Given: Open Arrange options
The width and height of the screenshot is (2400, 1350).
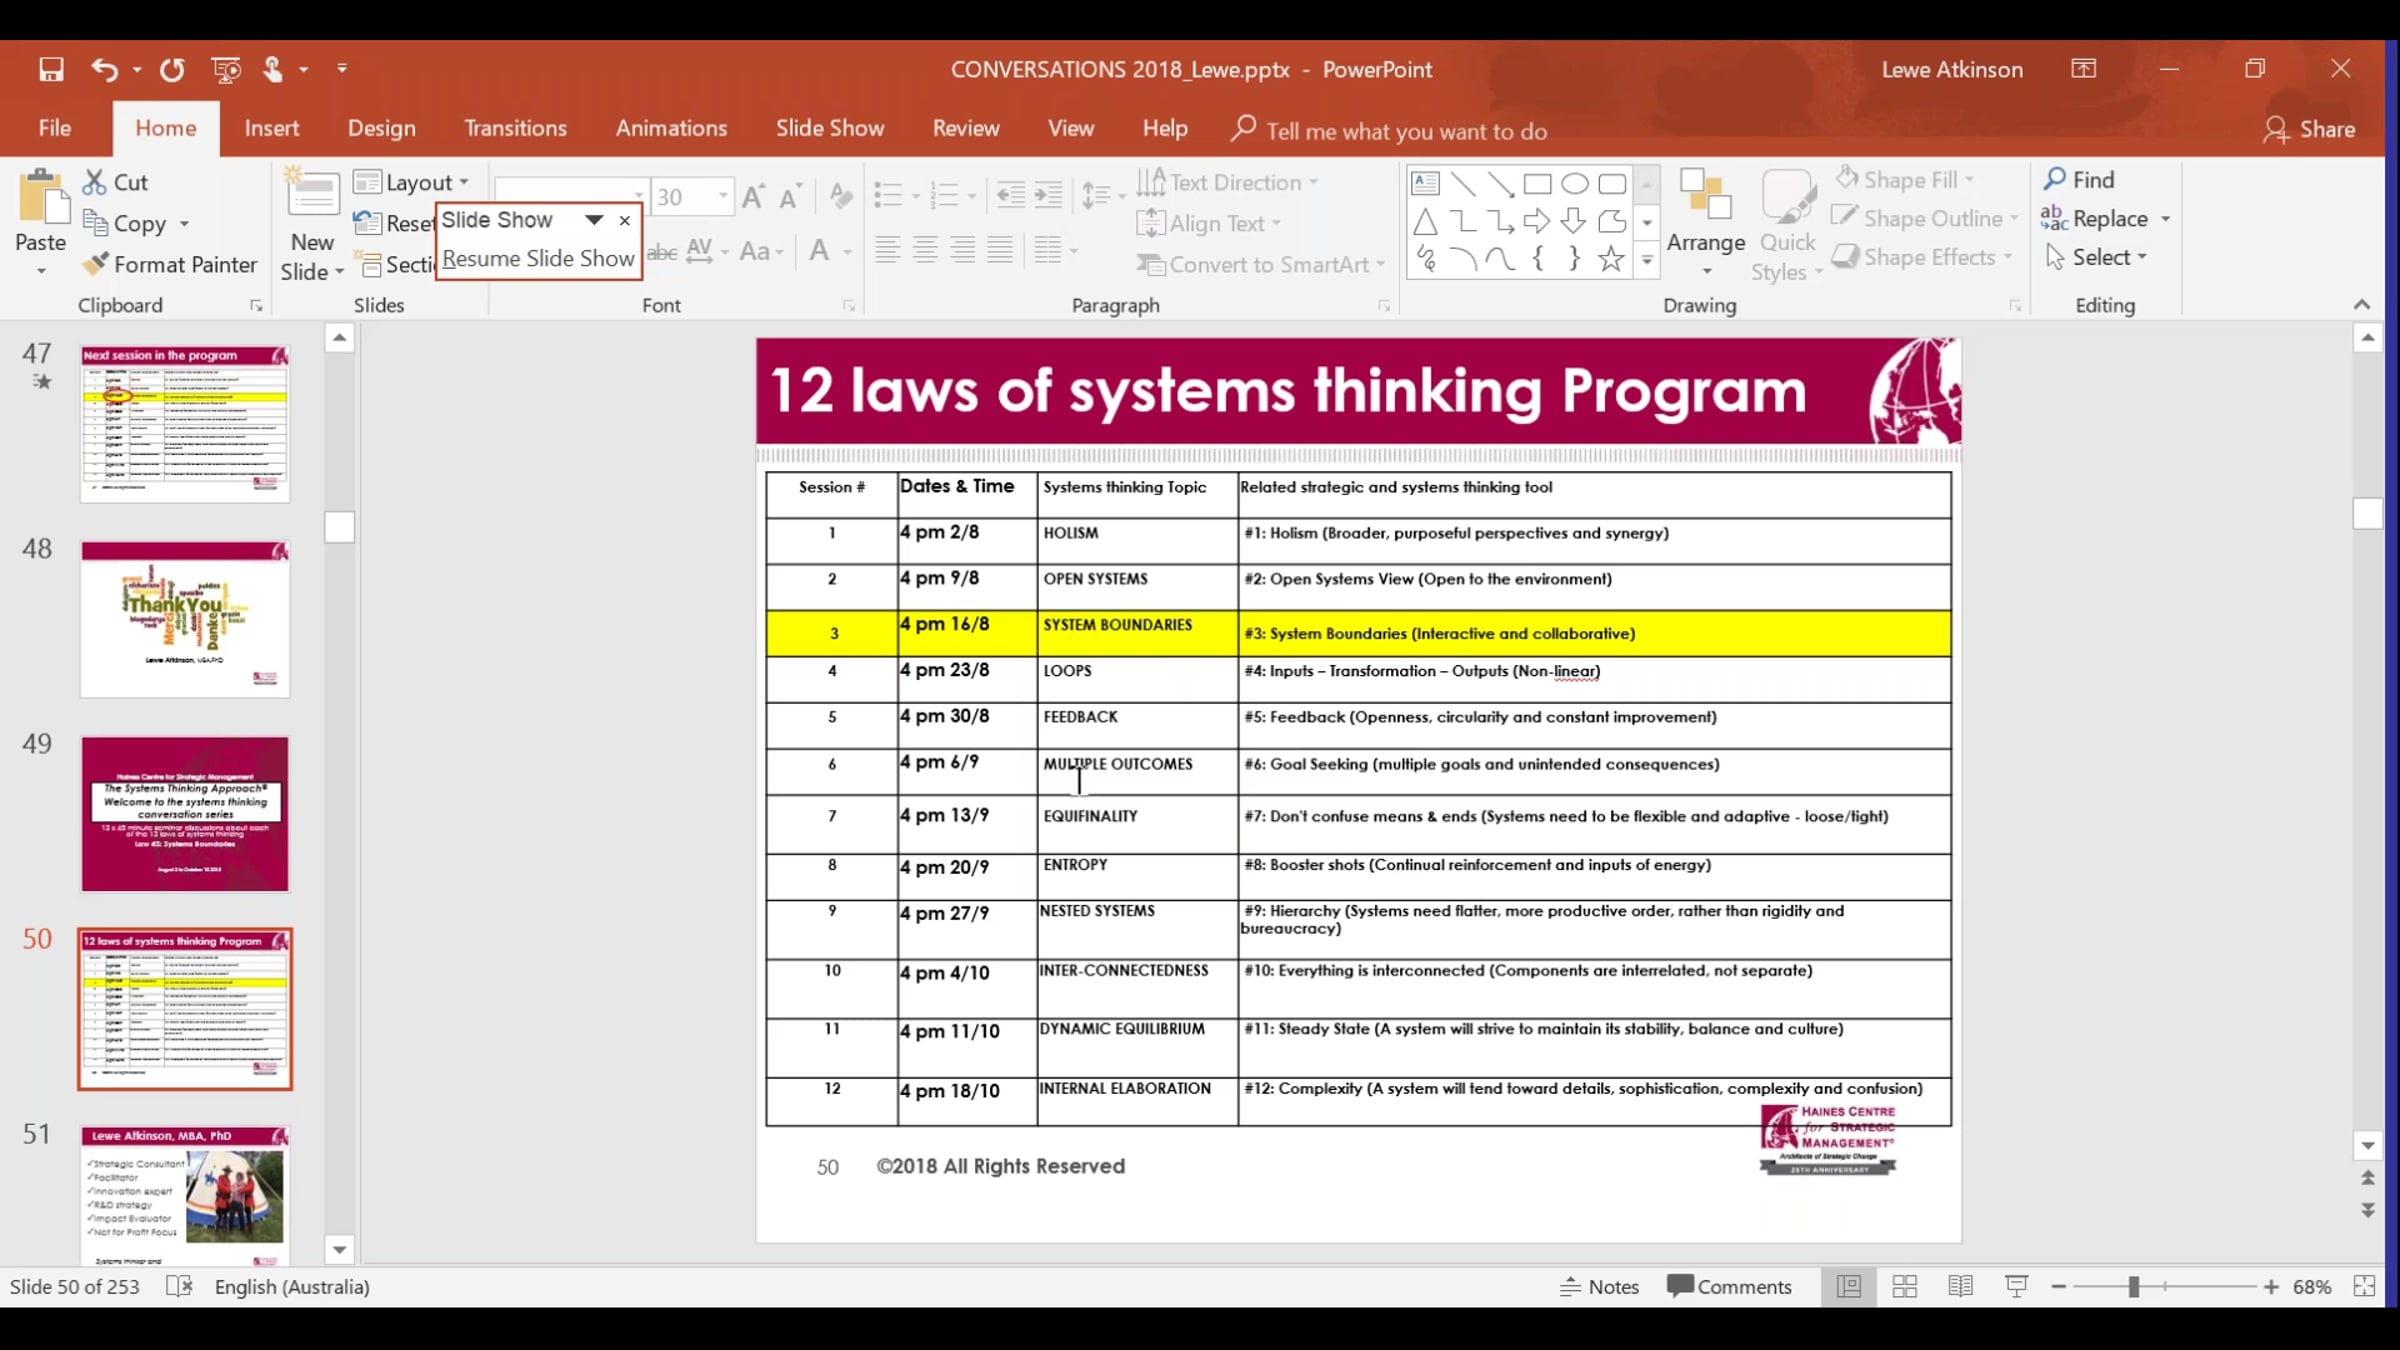Looking at the screenshot, I should point(1706,222).
